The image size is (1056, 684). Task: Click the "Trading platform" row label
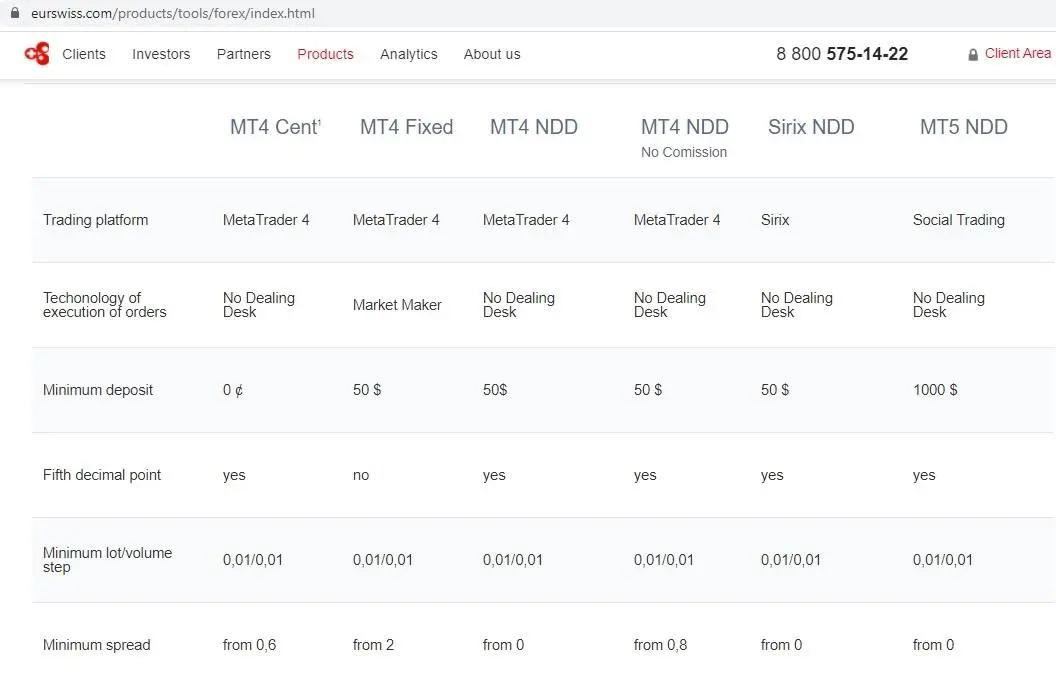click(96, 220)
